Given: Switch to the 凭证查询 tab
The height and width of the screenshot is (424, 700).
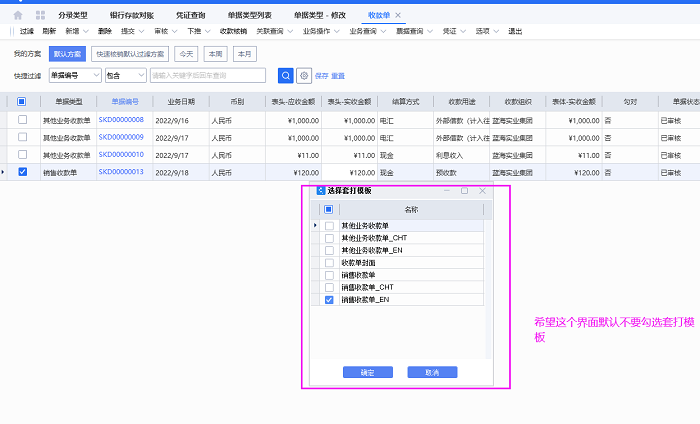Looking at the screenshot, I should (x=188, y=15).
